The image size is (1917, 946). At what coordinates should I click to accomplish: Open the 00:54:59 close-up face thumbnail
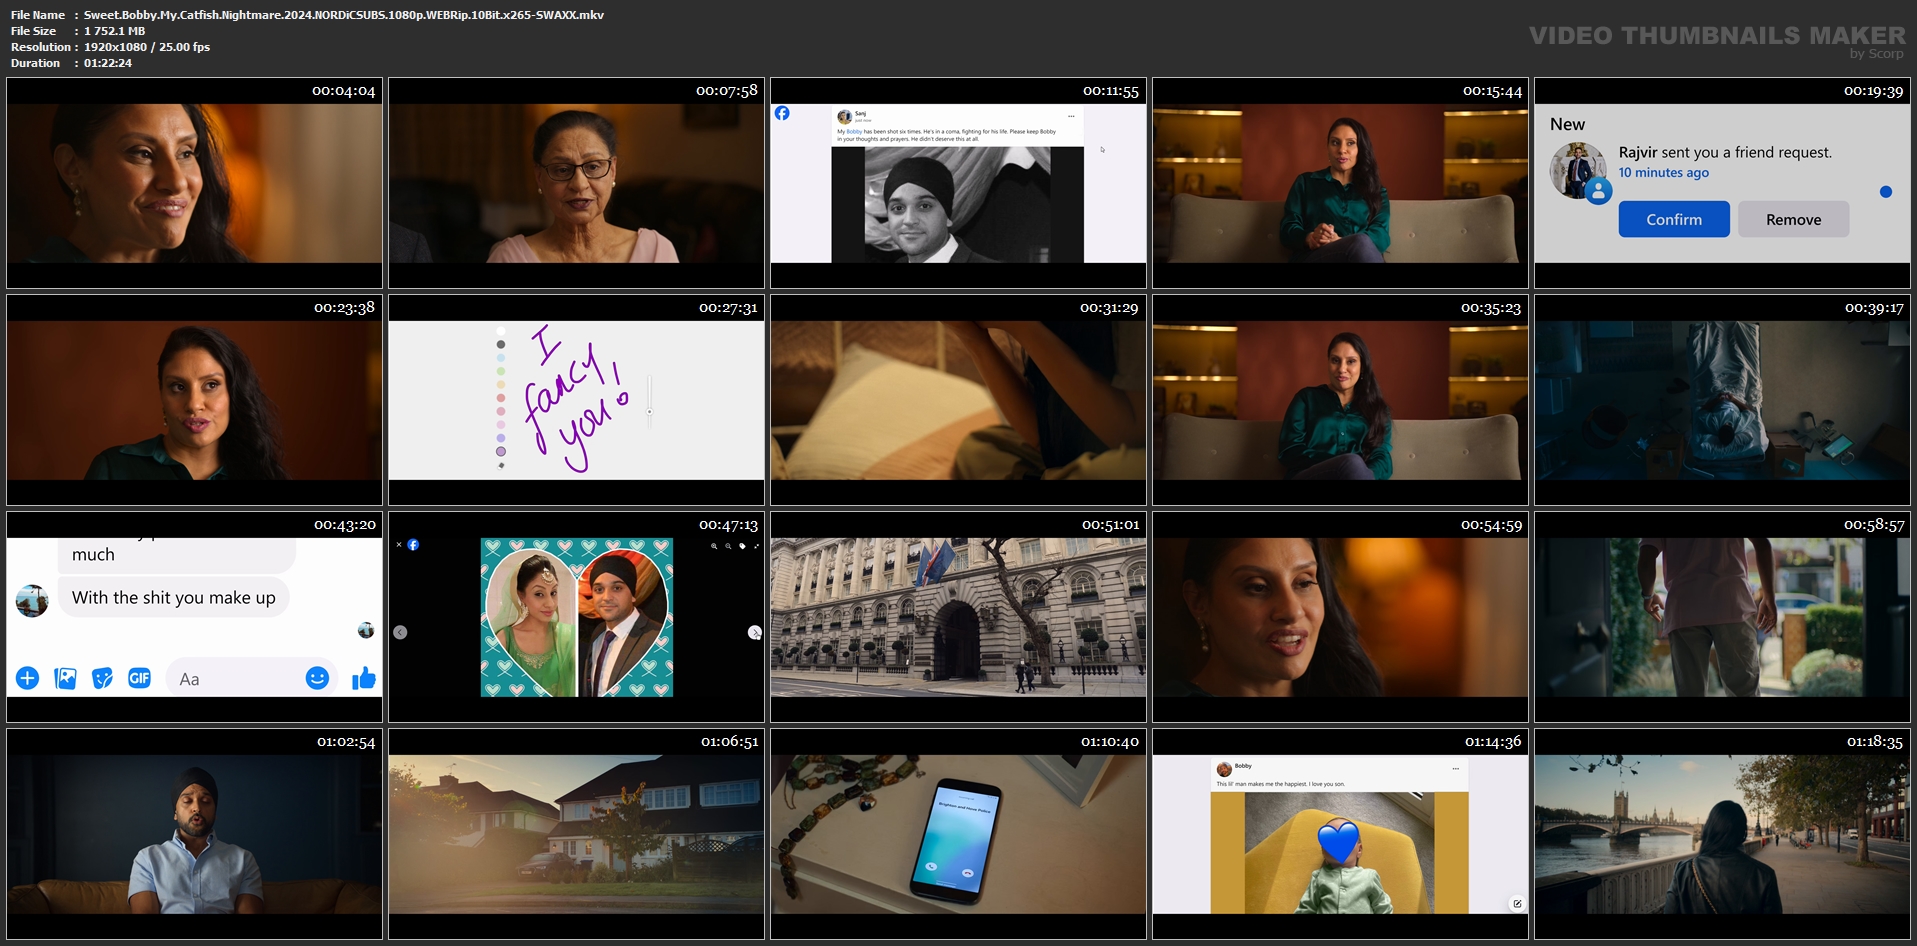pos(1340,617)
